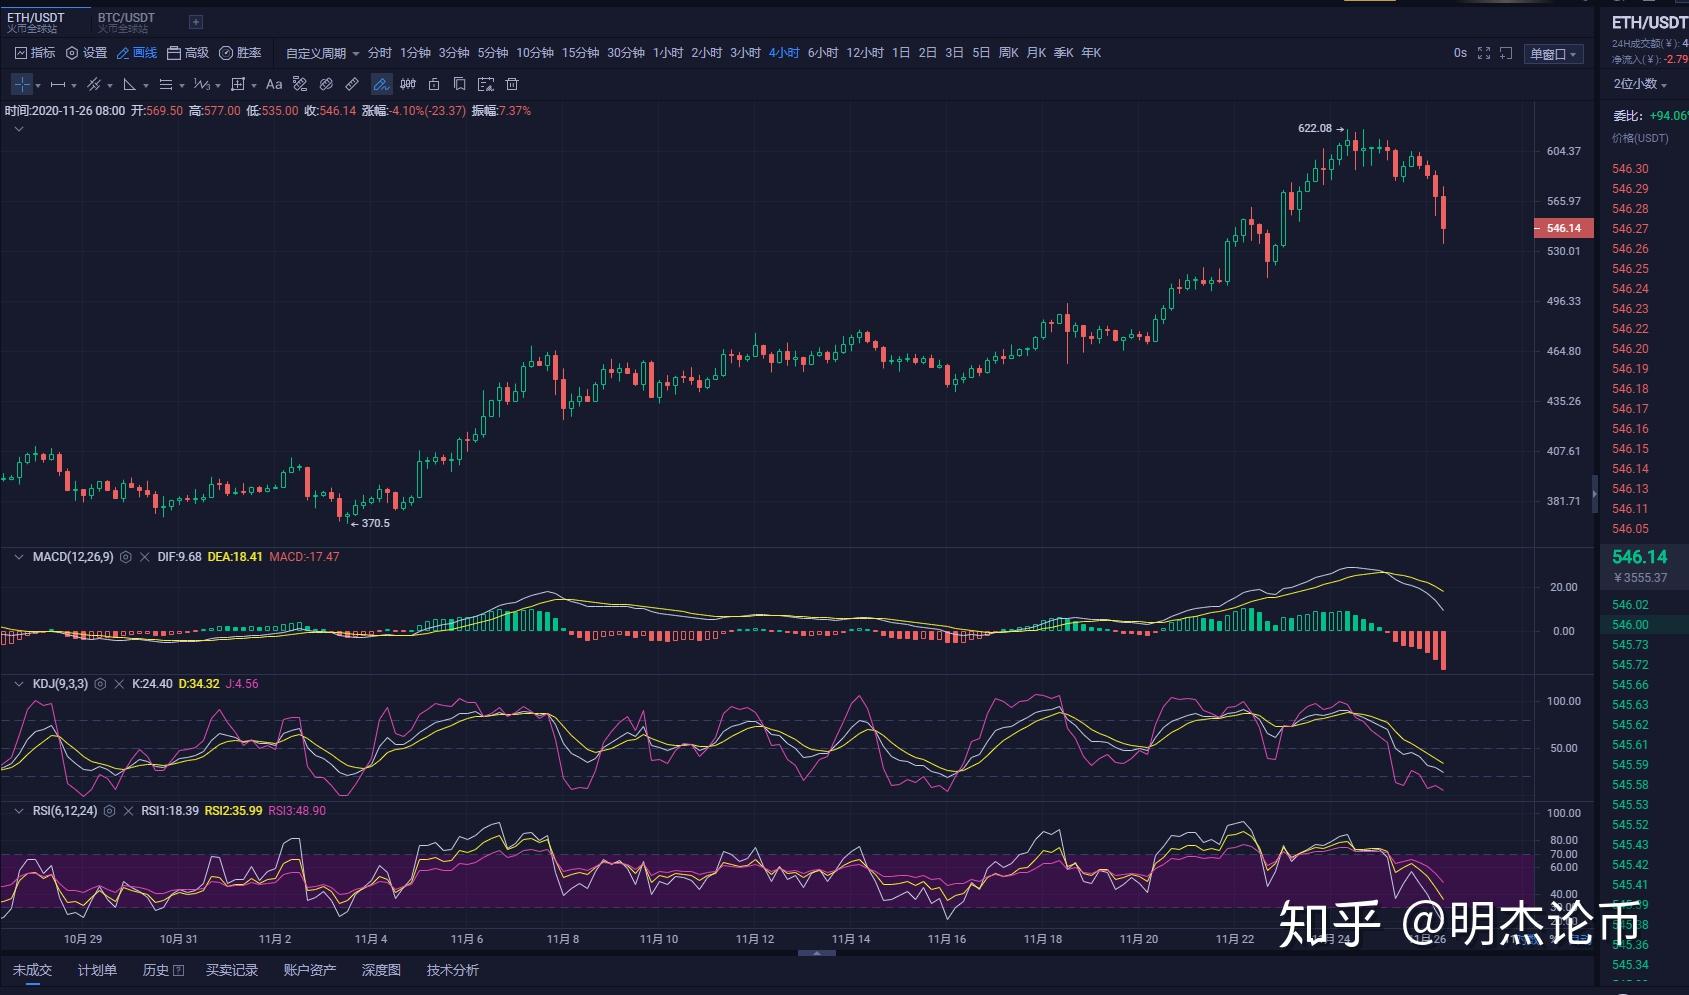Toggle the 画线 drawing tools button
1689x995 pixels.
[137, 53]
